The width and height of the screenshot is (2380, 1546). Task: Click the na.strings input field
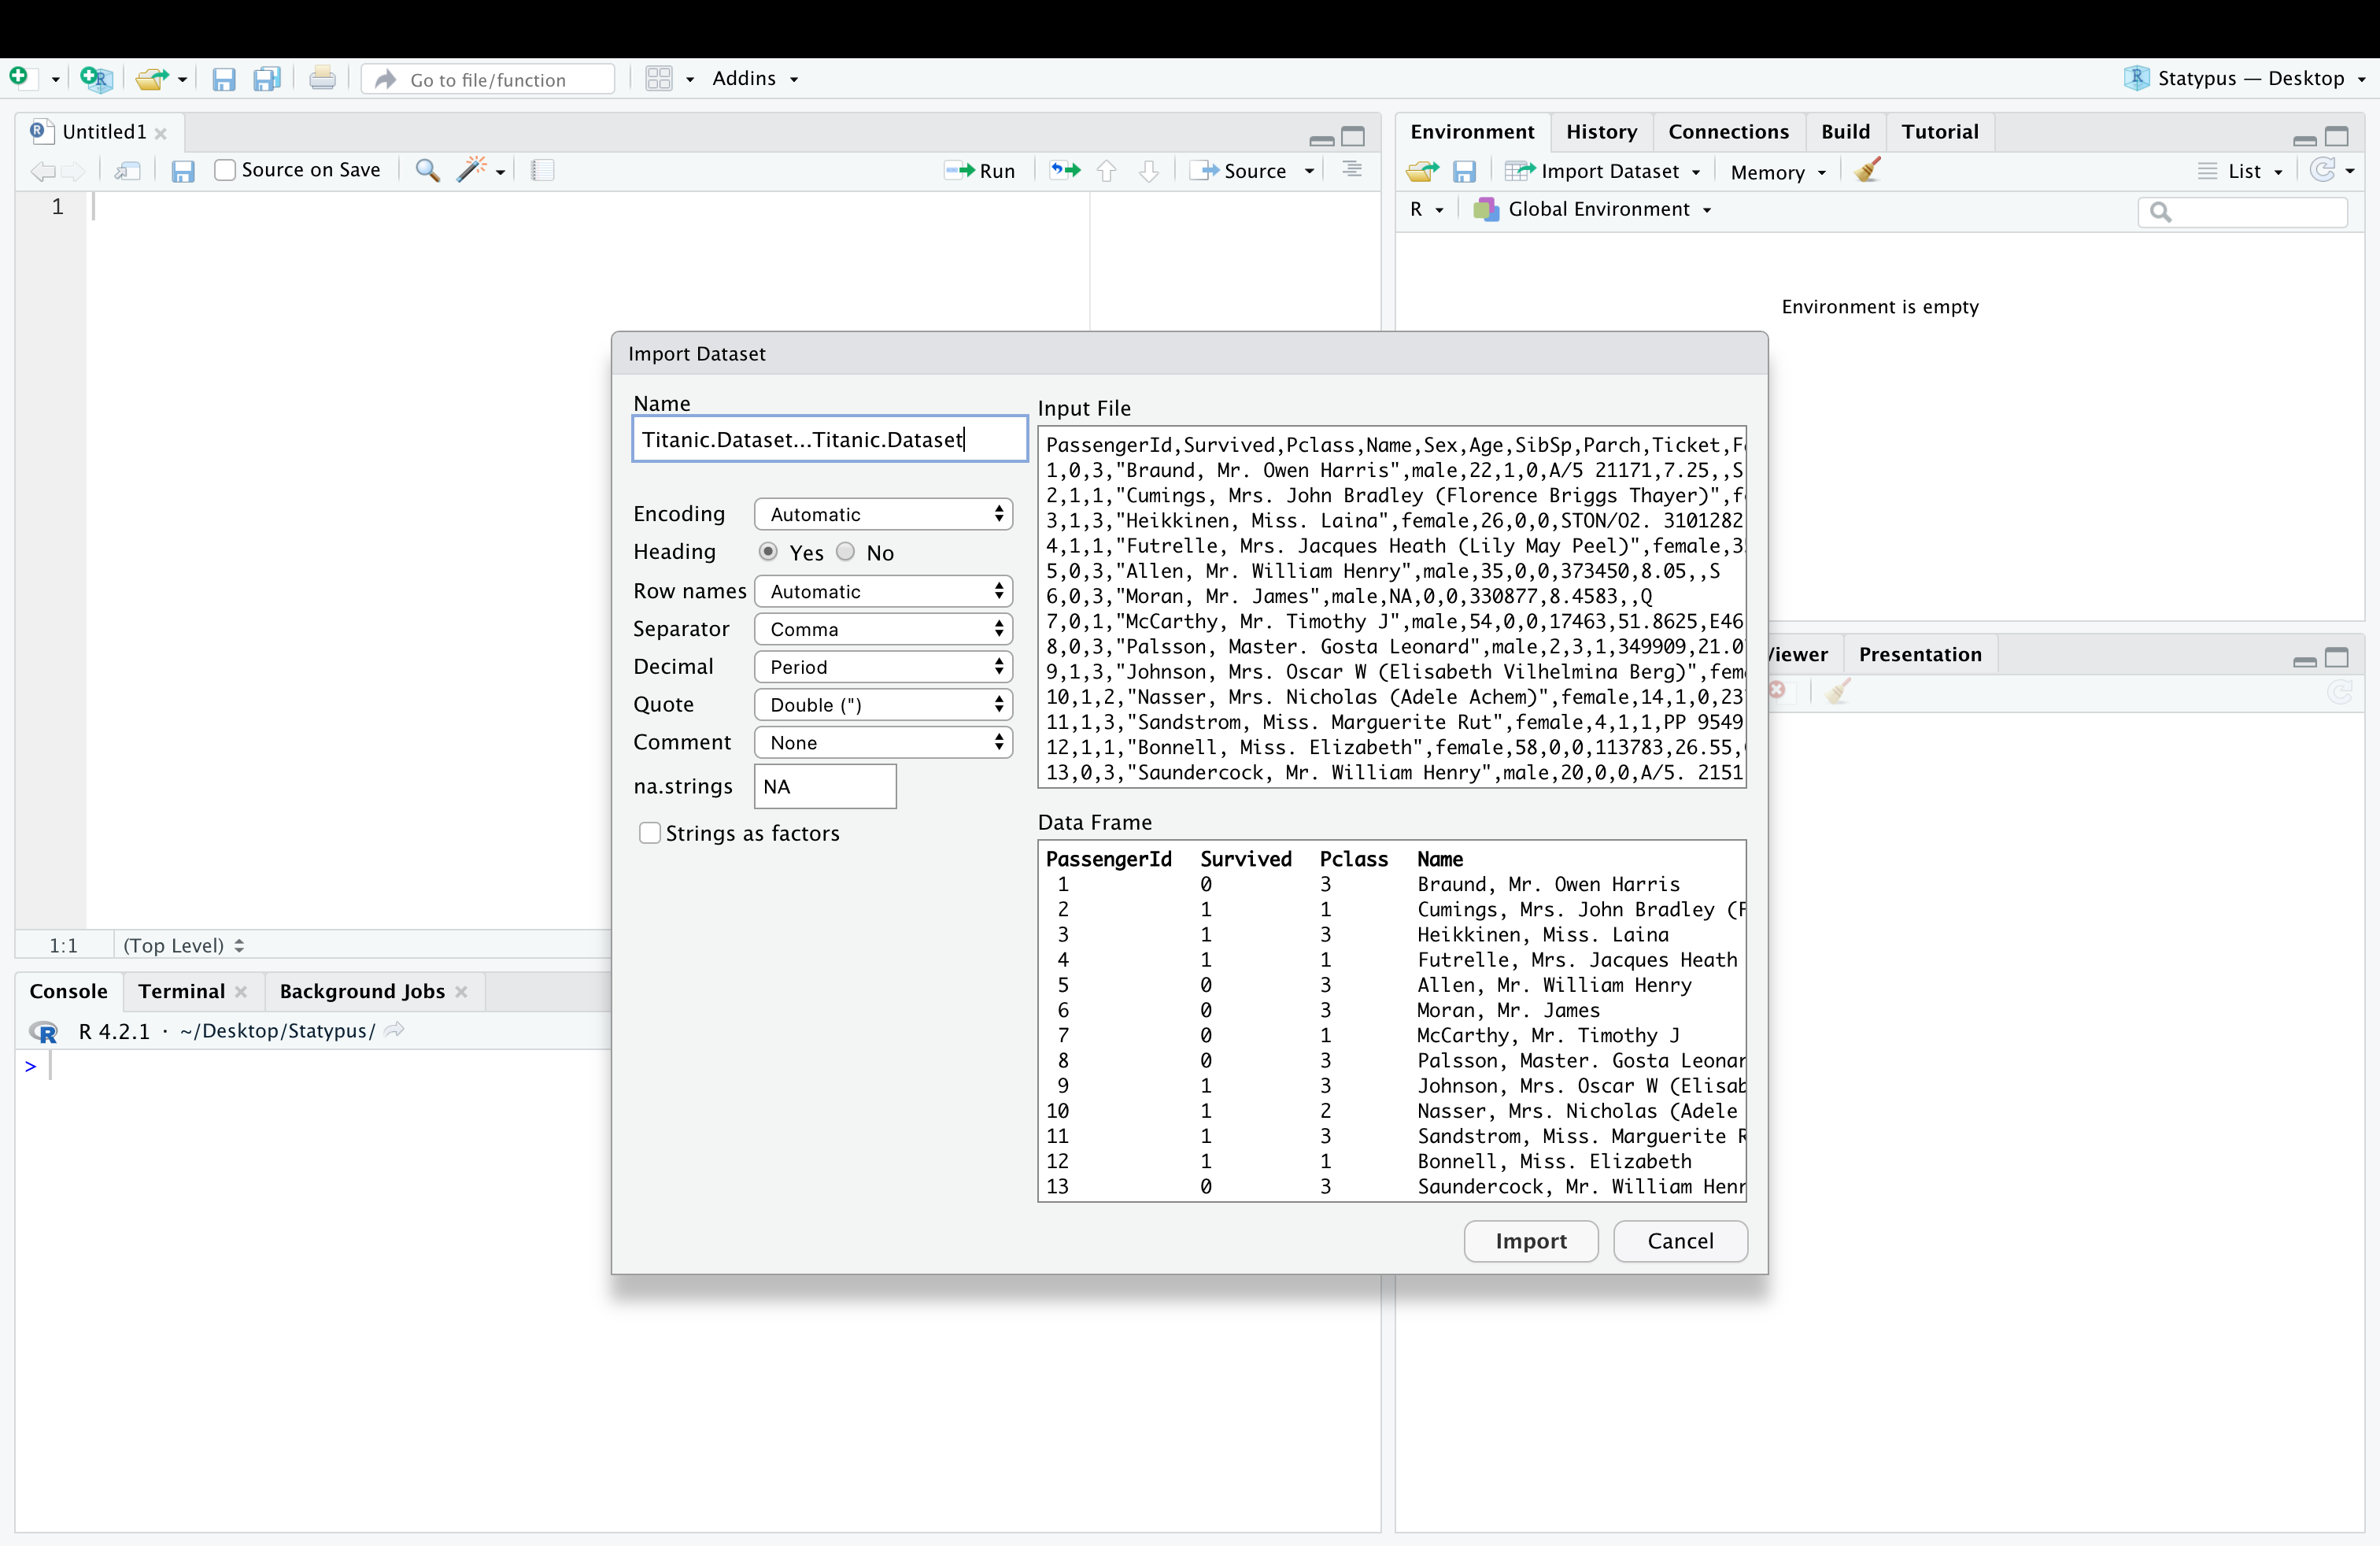tap(825, 786)
